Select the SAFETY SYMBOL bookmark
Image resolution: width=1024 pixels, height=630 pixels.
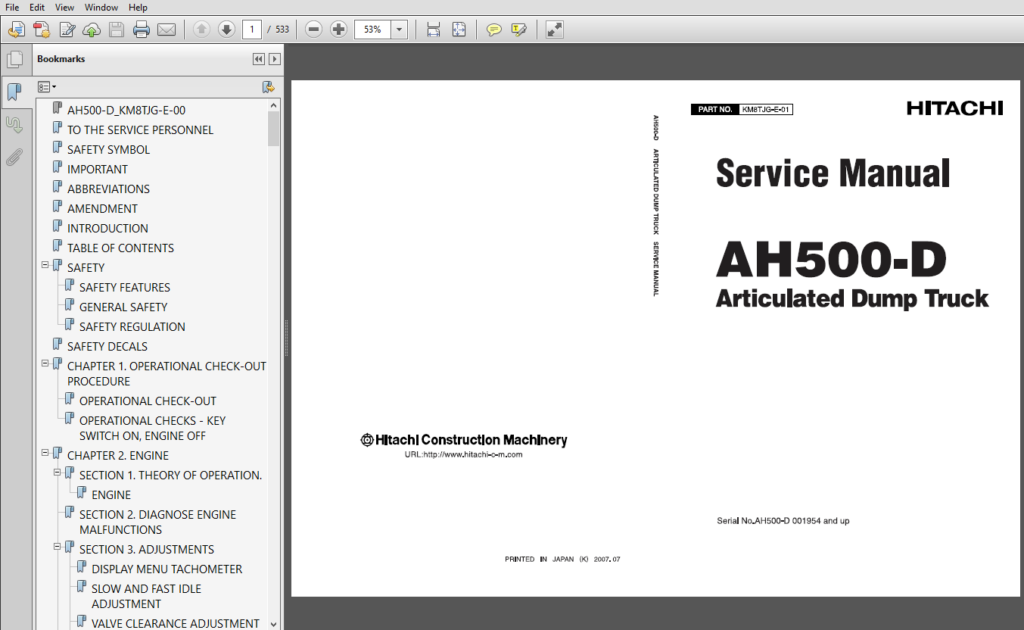pos(108,150)
